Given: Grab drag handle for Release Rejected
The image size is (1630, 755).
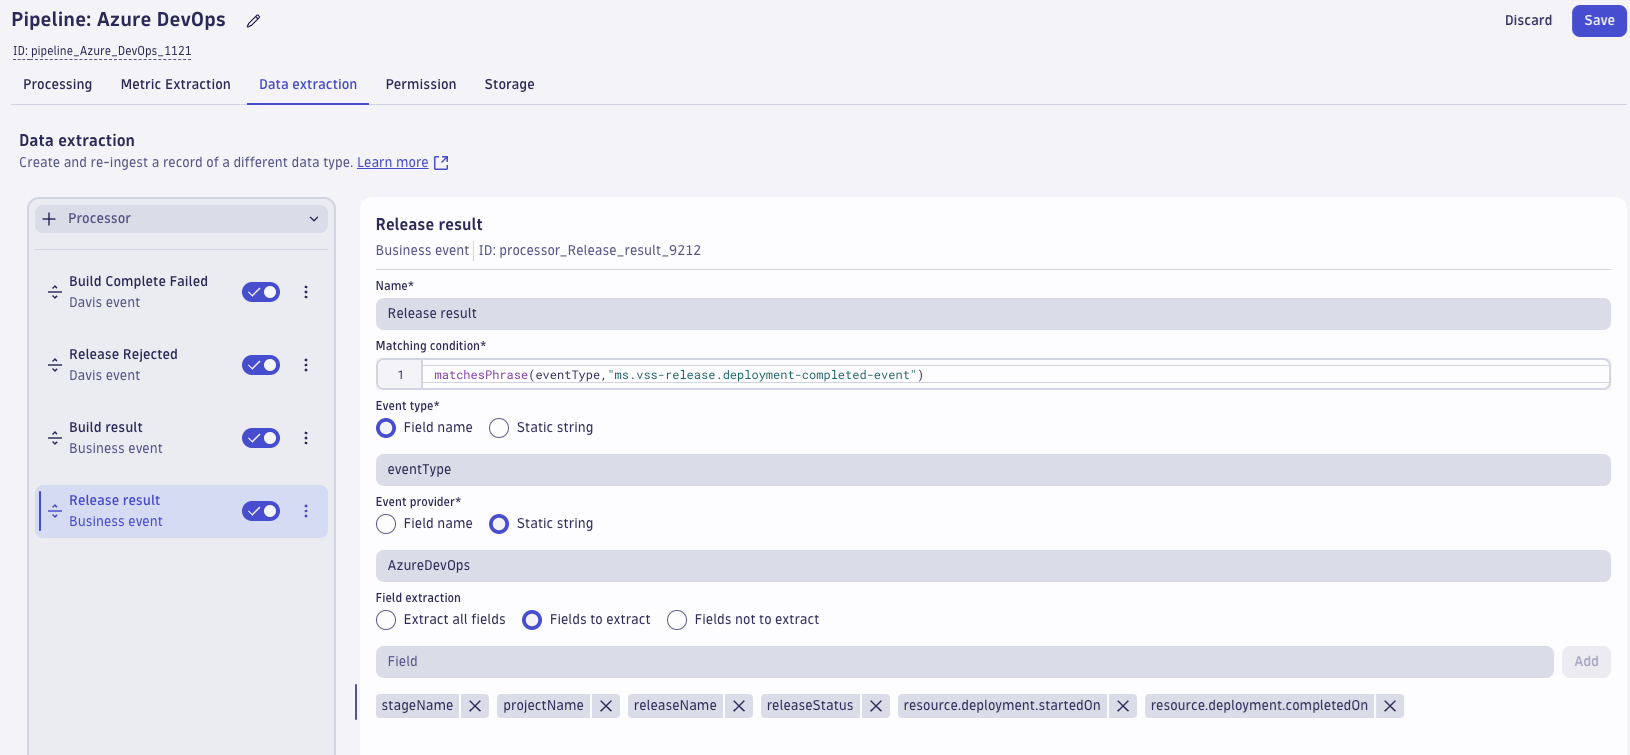Looking at the screenshot, I should pyautogui.click(x=55, y=365).
